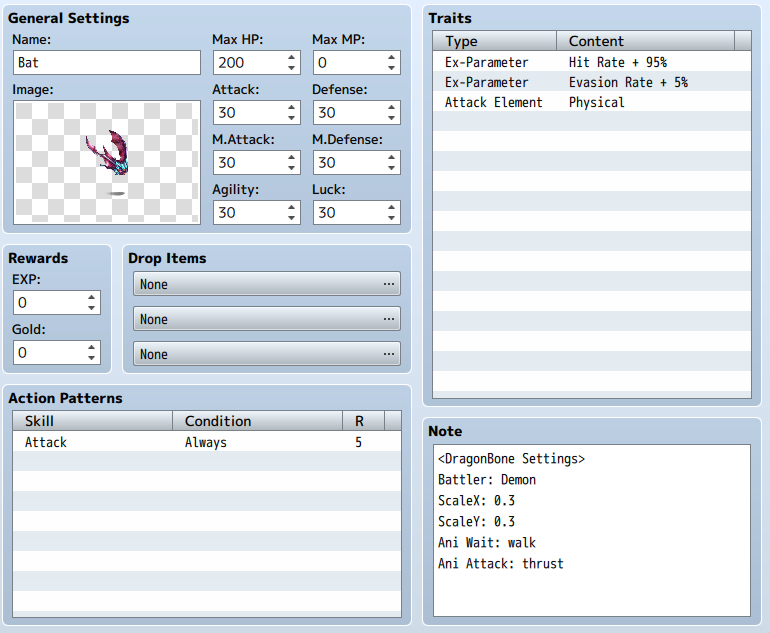
Task: Decrease Max MP with down arrow
Action: [x=391, y=68]
